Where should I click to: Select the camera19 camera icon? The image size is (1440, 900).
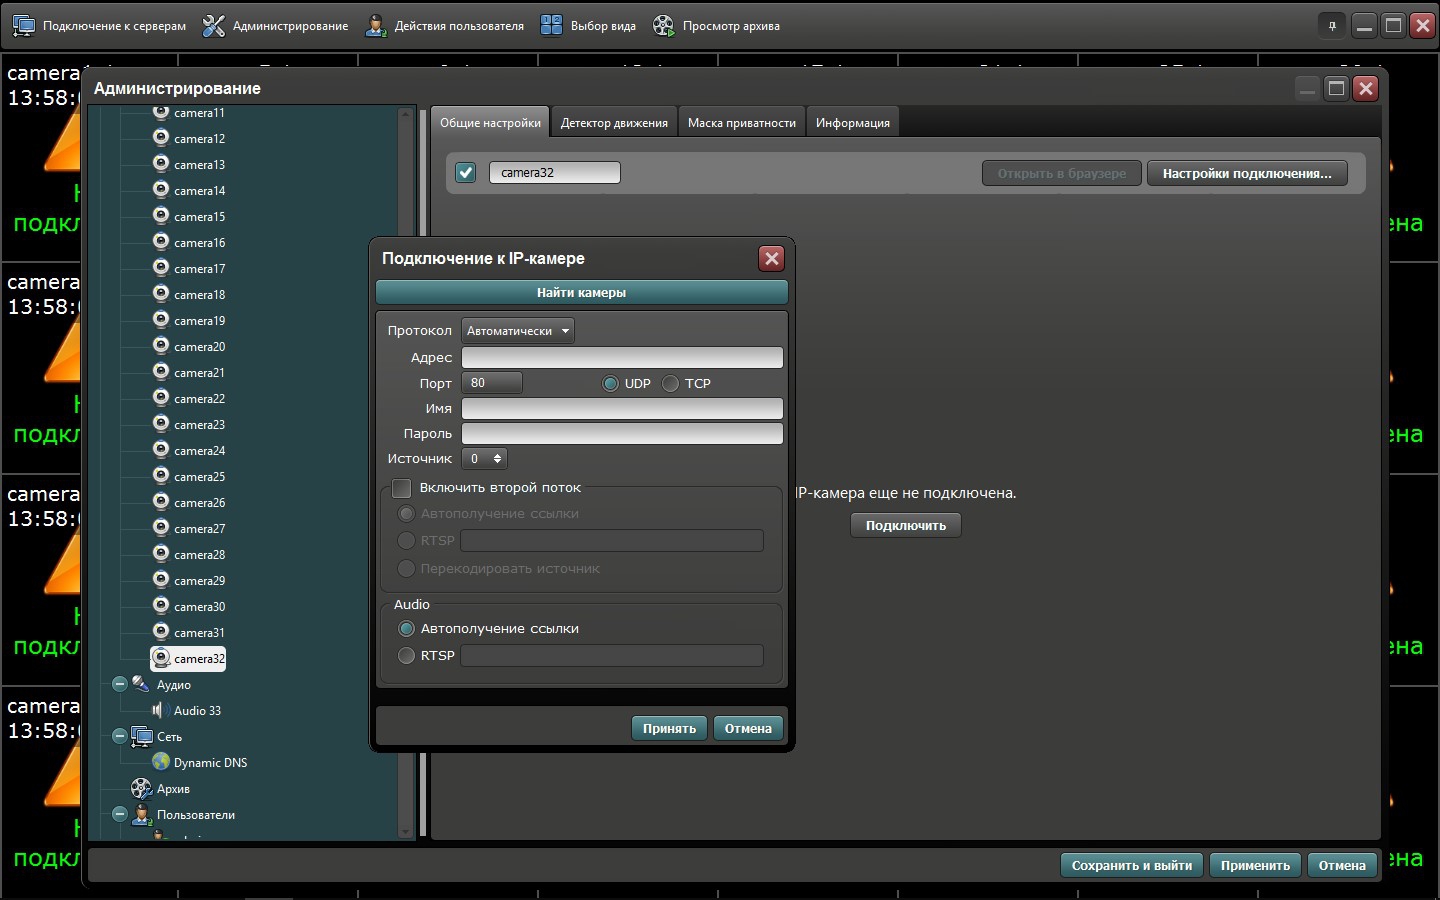coord(161,320)
